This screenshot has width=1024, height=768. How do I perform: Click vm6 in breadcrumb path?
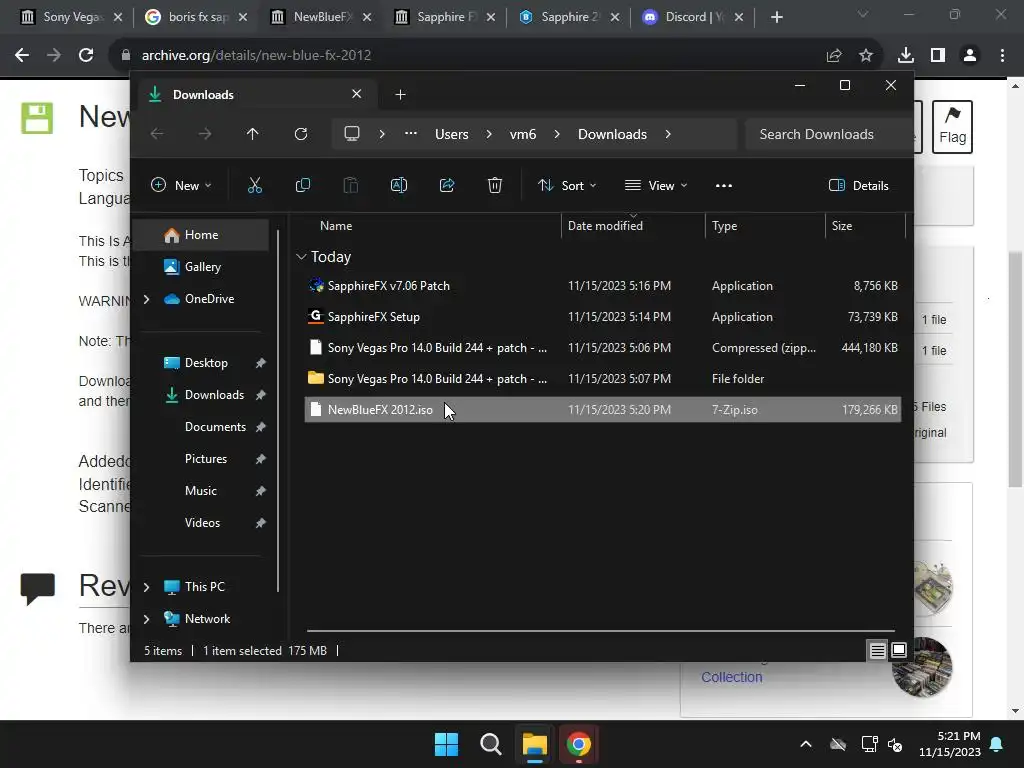[522, 134]
